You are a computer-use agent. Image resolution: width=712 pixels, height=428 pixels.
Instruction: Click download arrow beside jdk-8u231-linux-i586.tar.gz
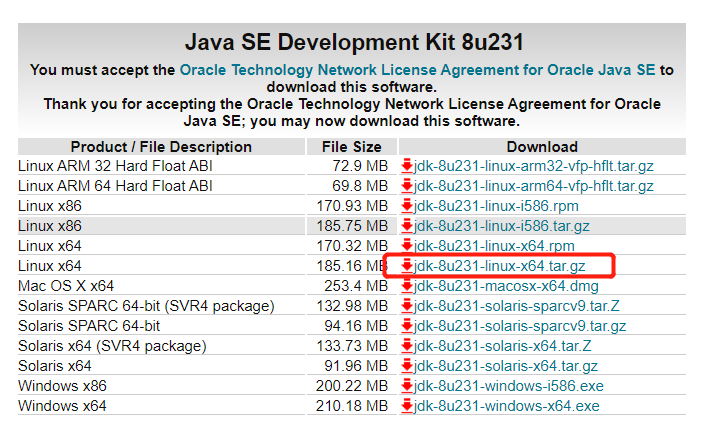407,226
